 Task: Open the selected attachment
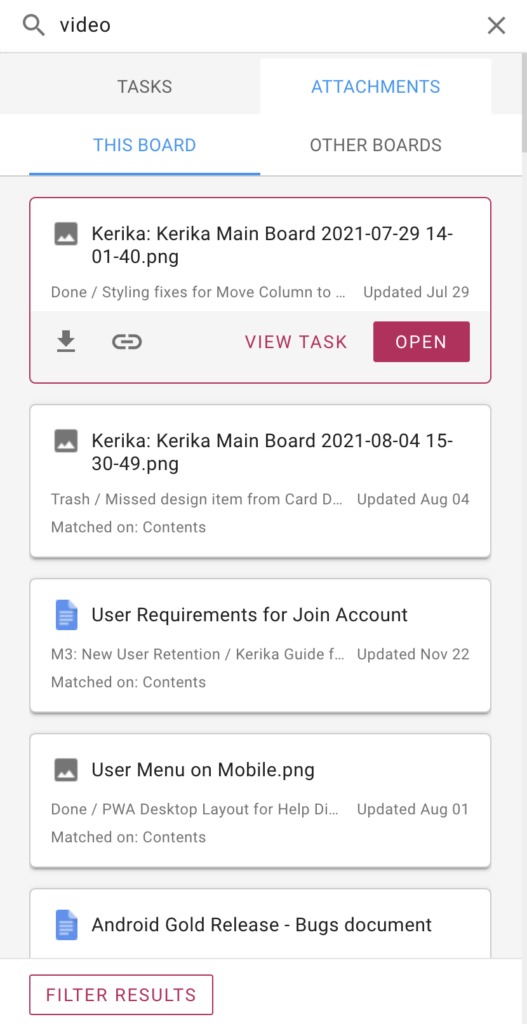[421, 342]
